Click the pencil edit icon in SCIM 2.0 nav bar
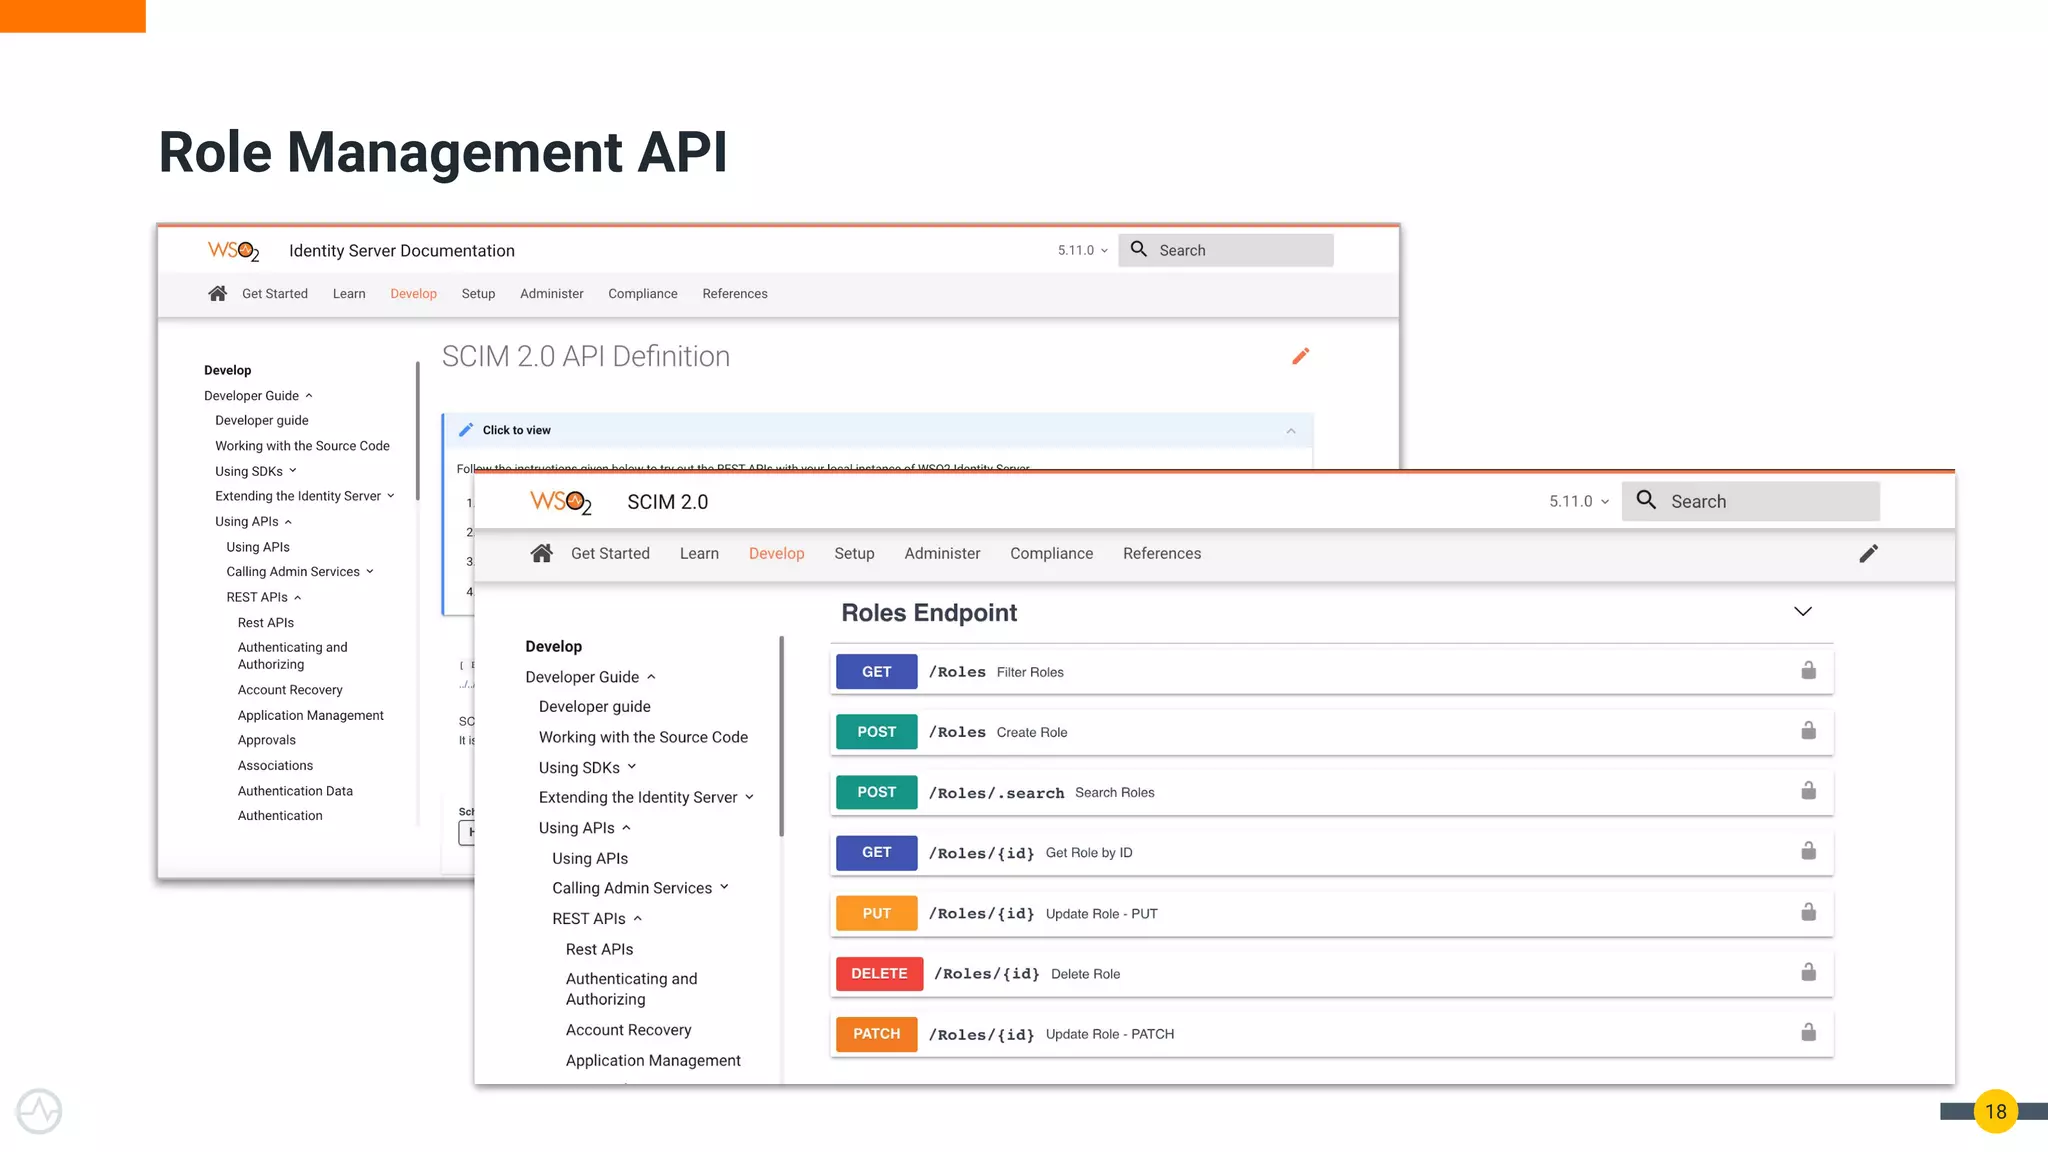 1868,554
